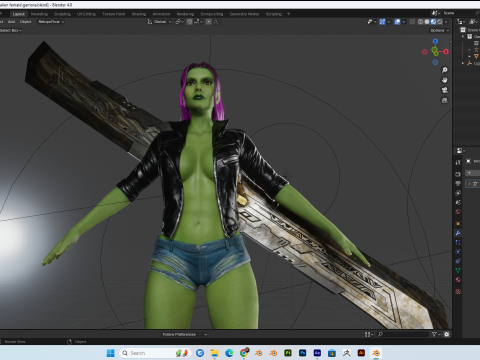Select rendered viewport shading
Viewport: 480px width, 360px height.
(x=440, y=22)
